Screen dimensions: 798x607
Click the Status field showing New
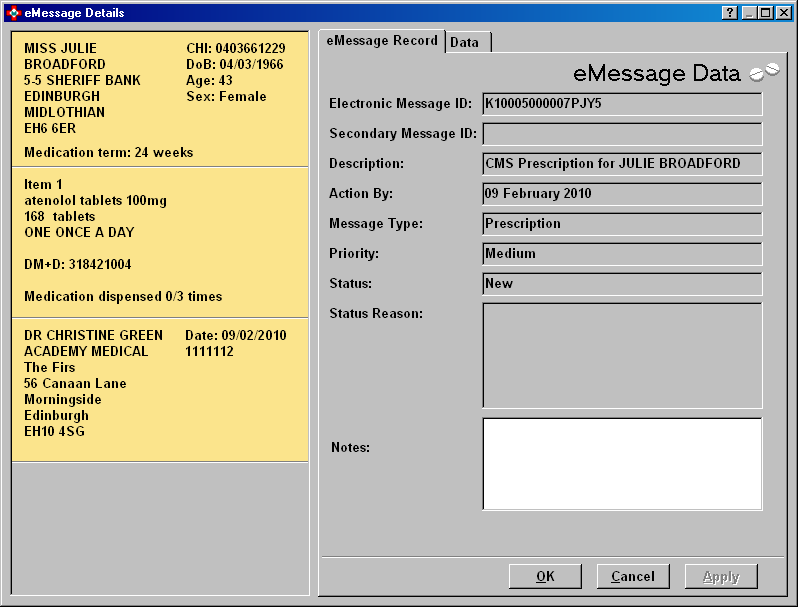coord(622,284)
